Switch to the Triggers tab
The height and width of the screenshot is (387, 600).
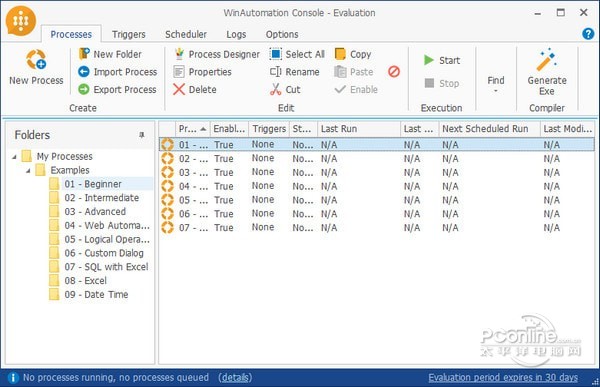point(129,34)
